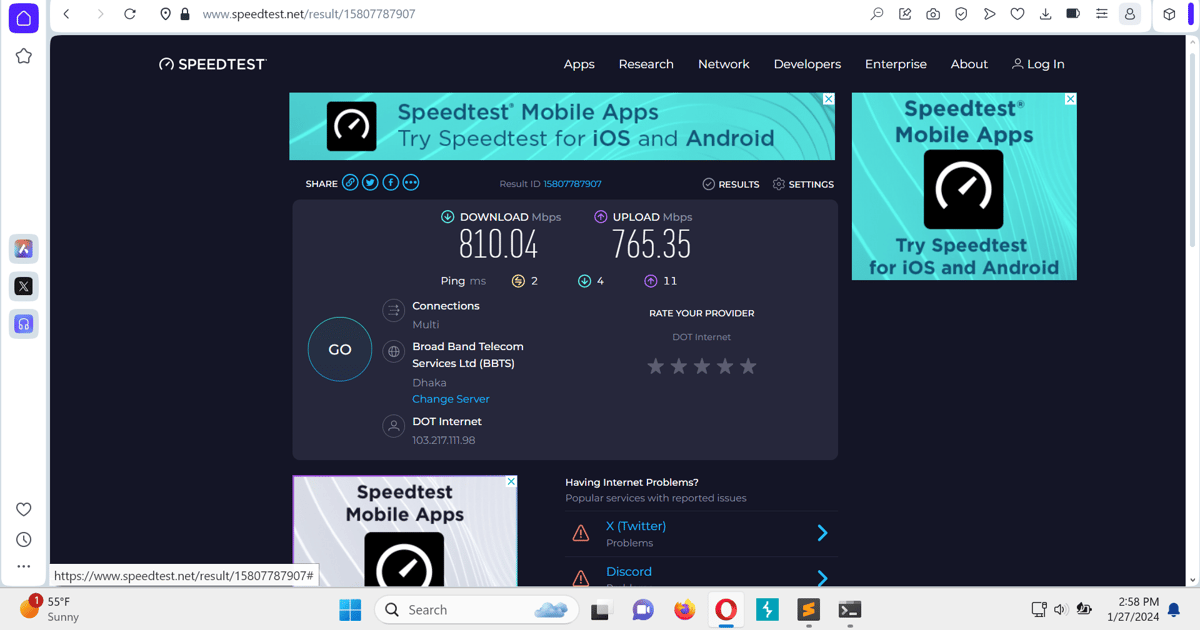View the RESULTS history
The width and height of the screenshot is (1200, 630).
point(731,184)
